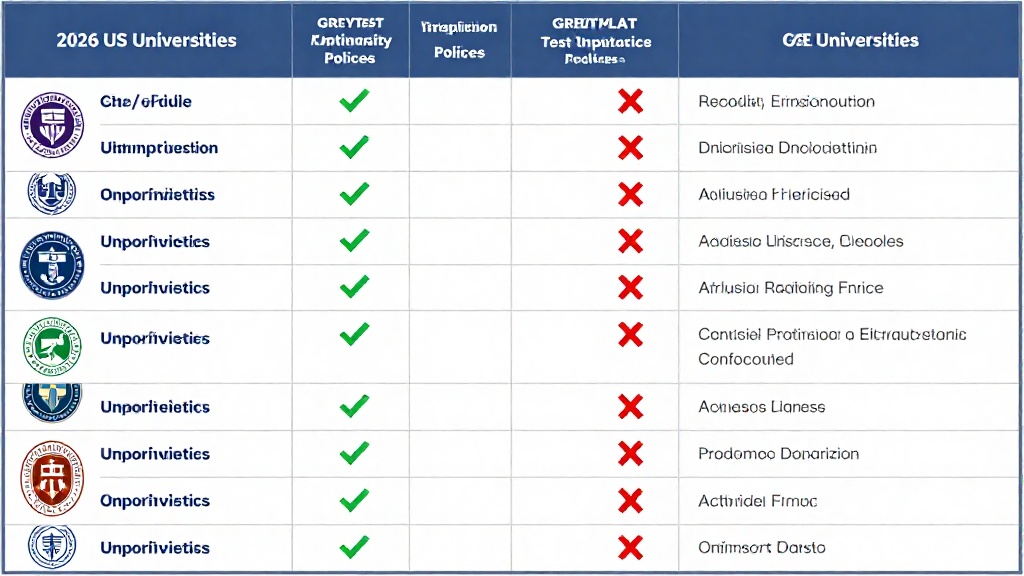
Task: Click the Contisiel Protinisioor multi-line cell
Action: (x=832, y=346)
